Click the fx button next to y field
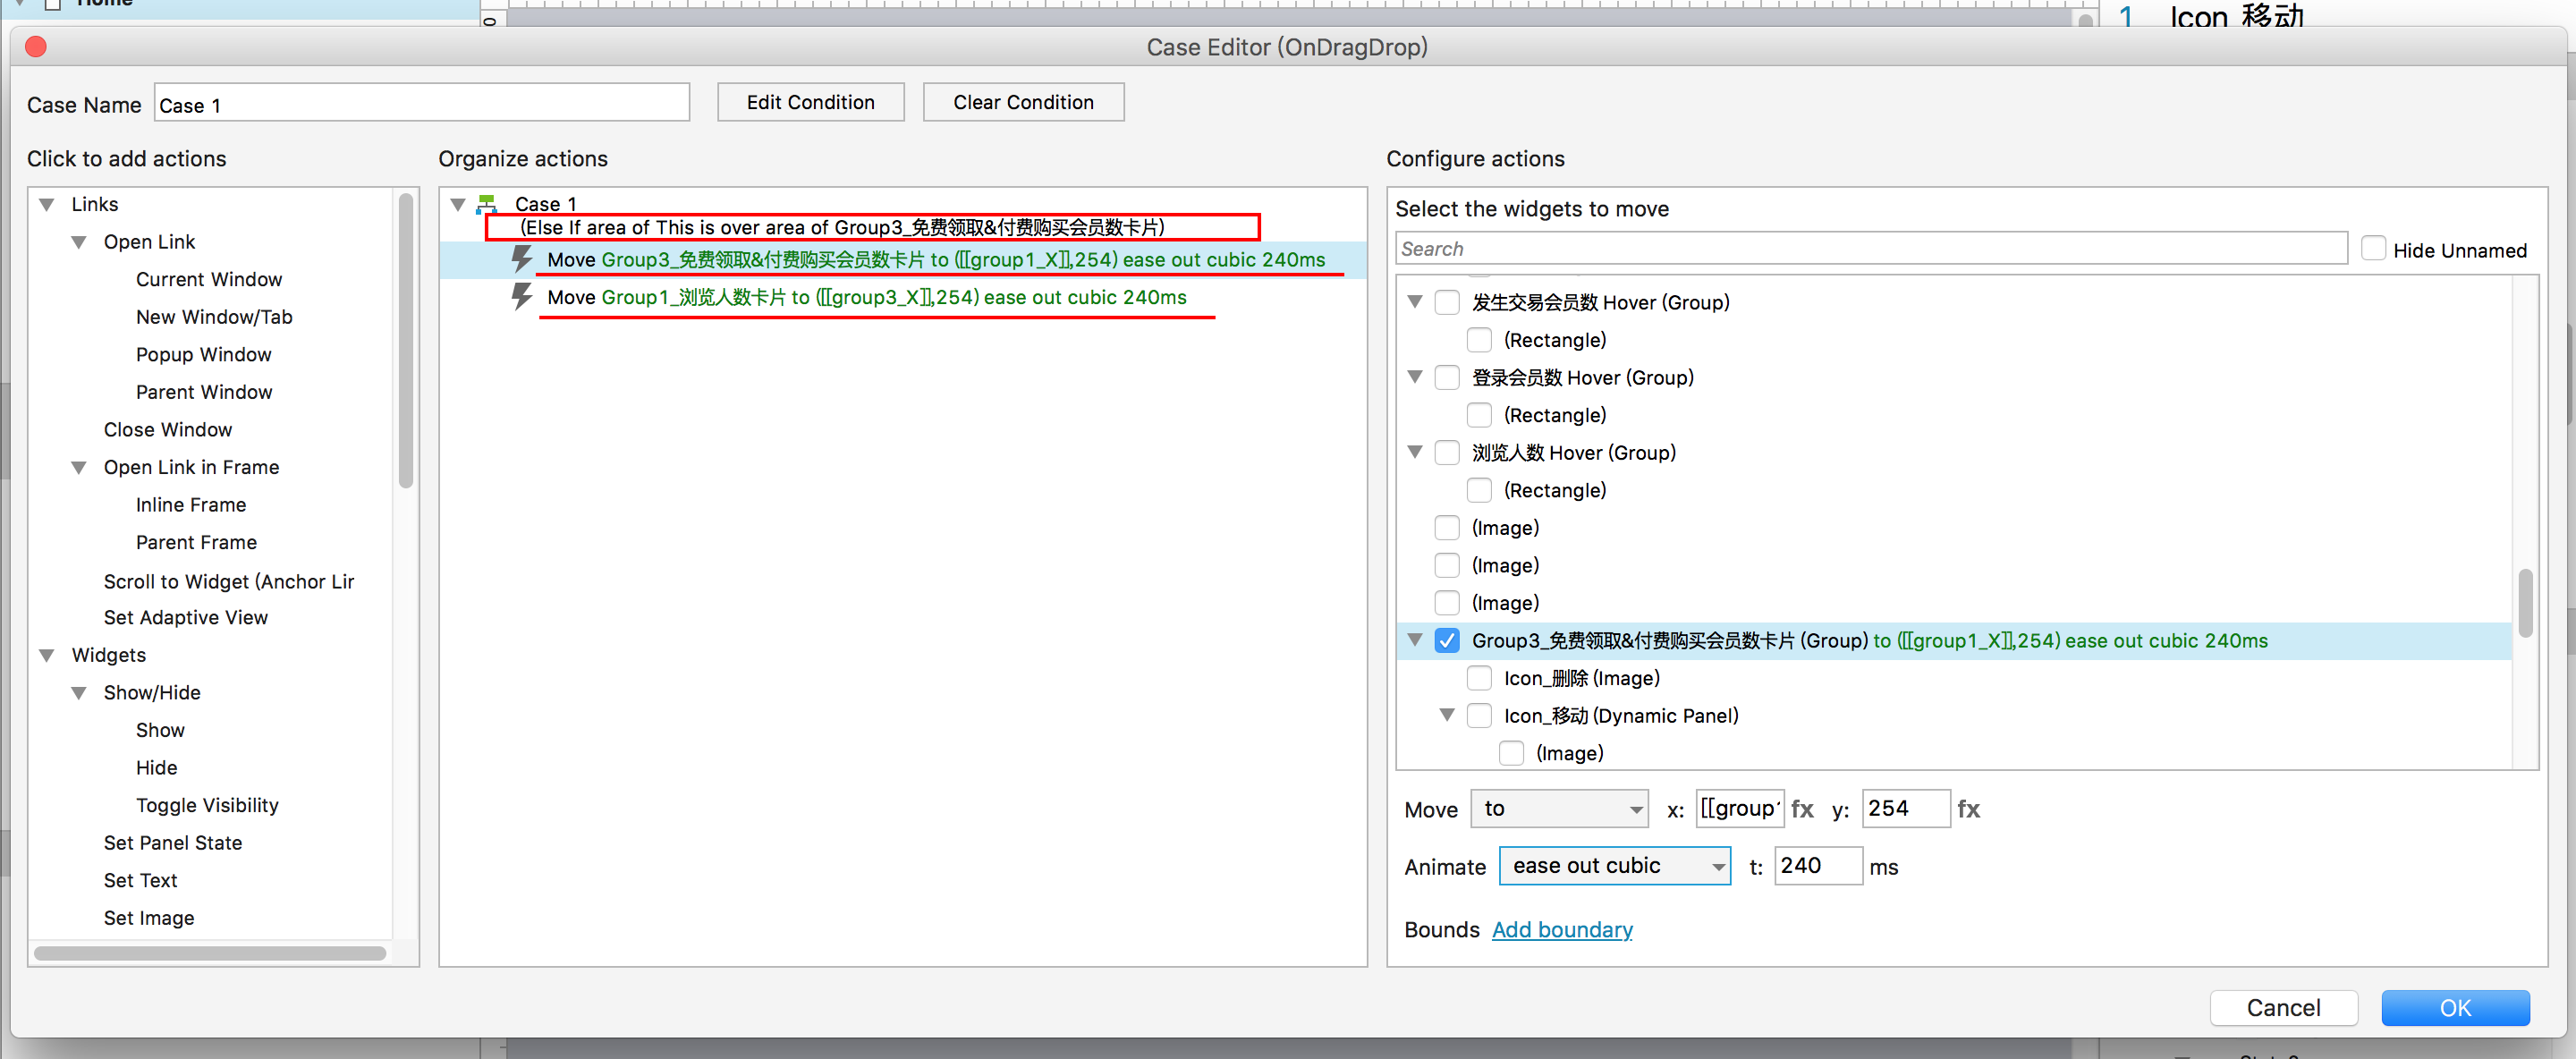This screenshot has width=2576, height=1059. pos(1967,809)
